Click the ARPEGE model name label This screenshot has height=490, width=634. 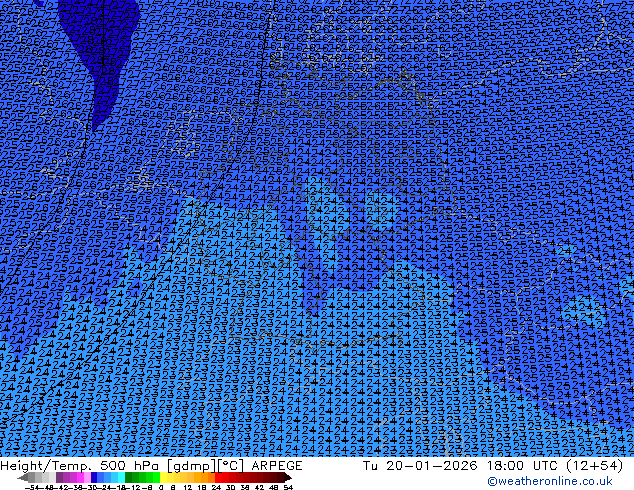click(277, 466)
